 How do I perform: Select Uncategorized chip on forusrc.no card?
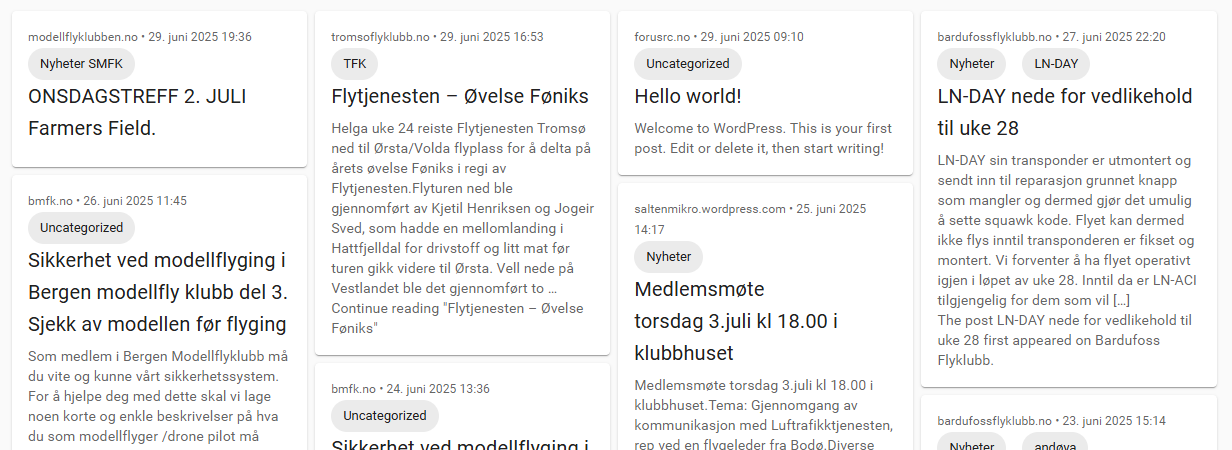point(688,64)
